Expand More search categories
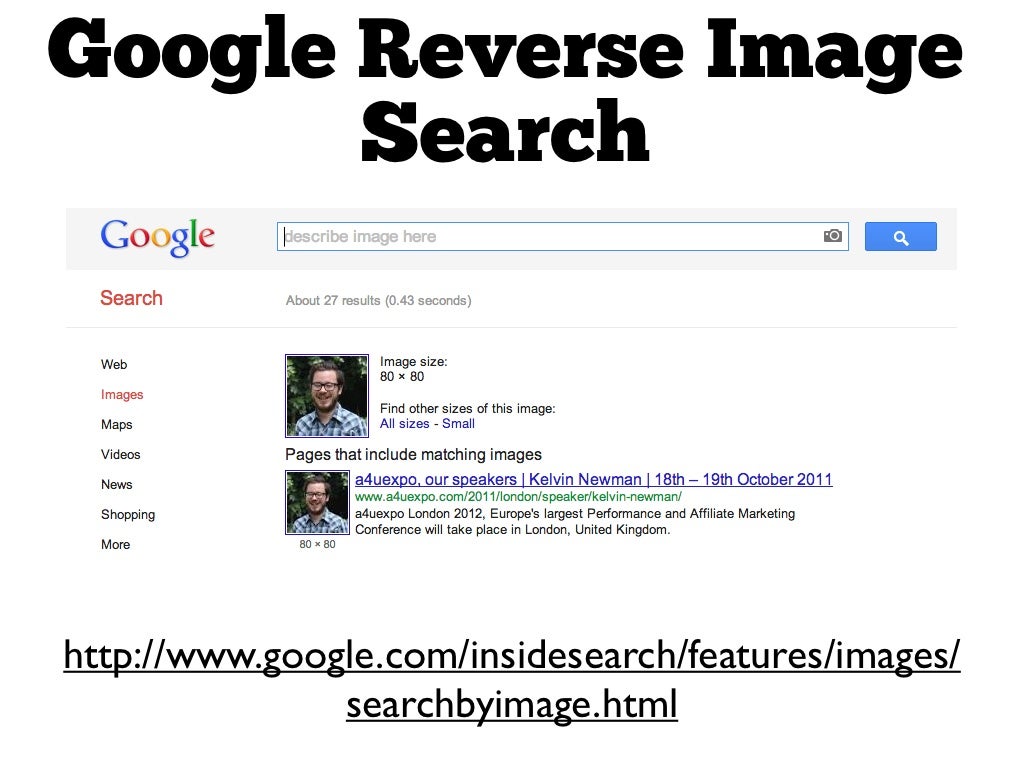The width and height of the screenshot is (1024, 768). click(115, 545)
